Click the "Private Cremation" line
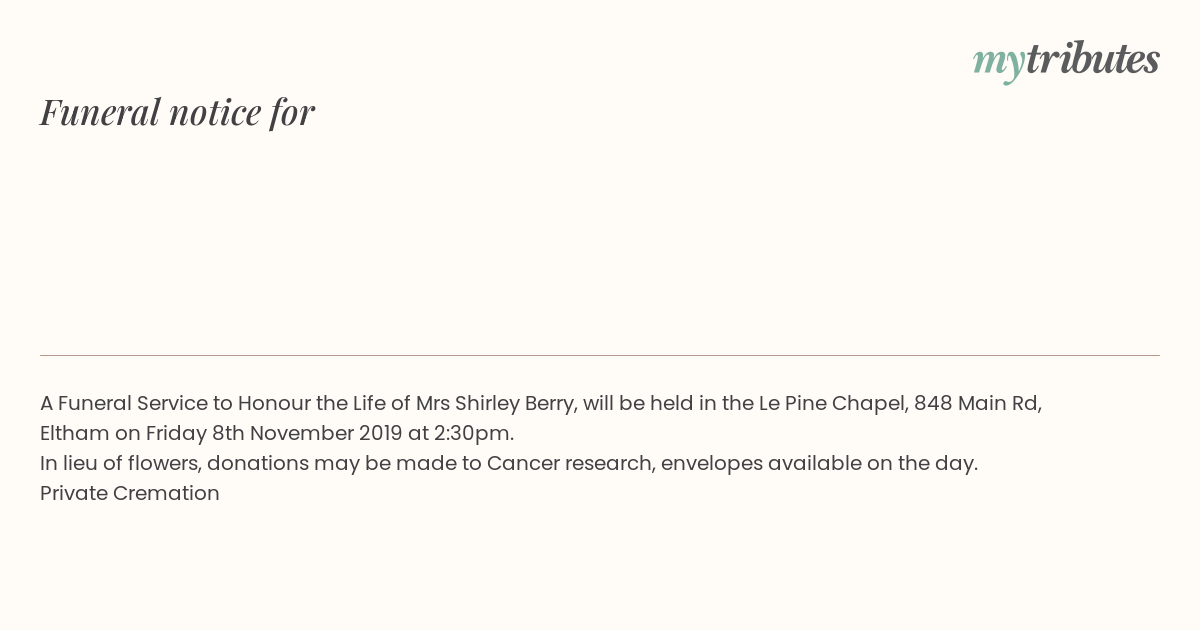 (x=130, y=493)
